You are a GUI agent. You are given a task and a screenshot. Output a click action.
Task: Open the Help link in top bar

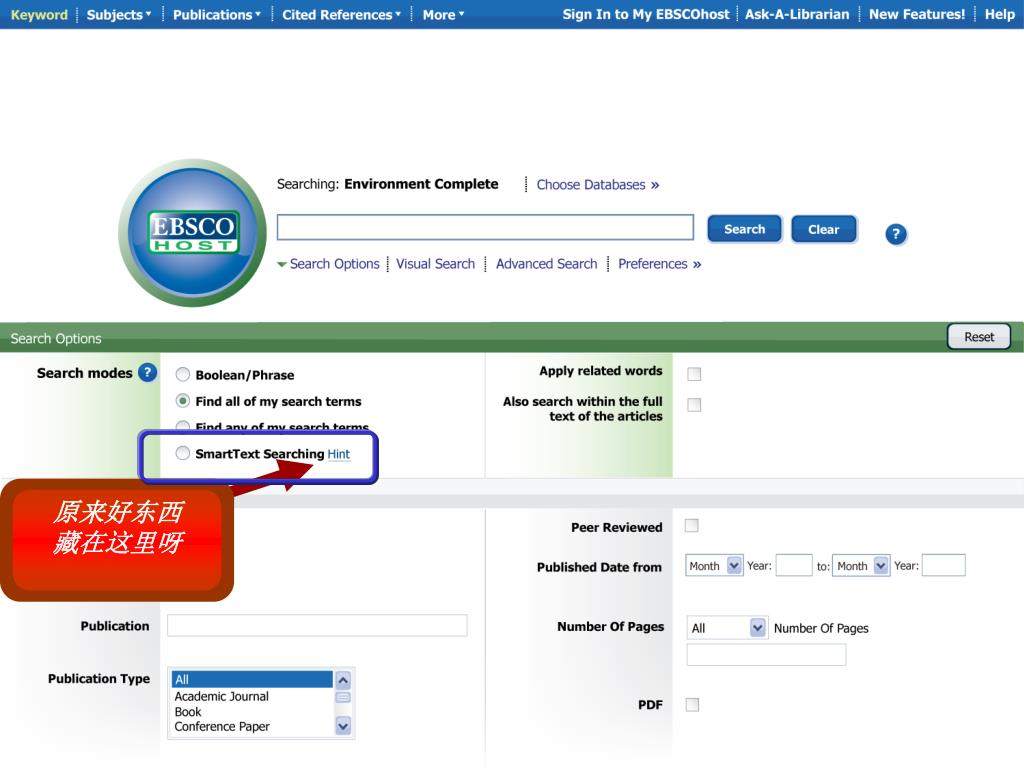pos(999,14)
